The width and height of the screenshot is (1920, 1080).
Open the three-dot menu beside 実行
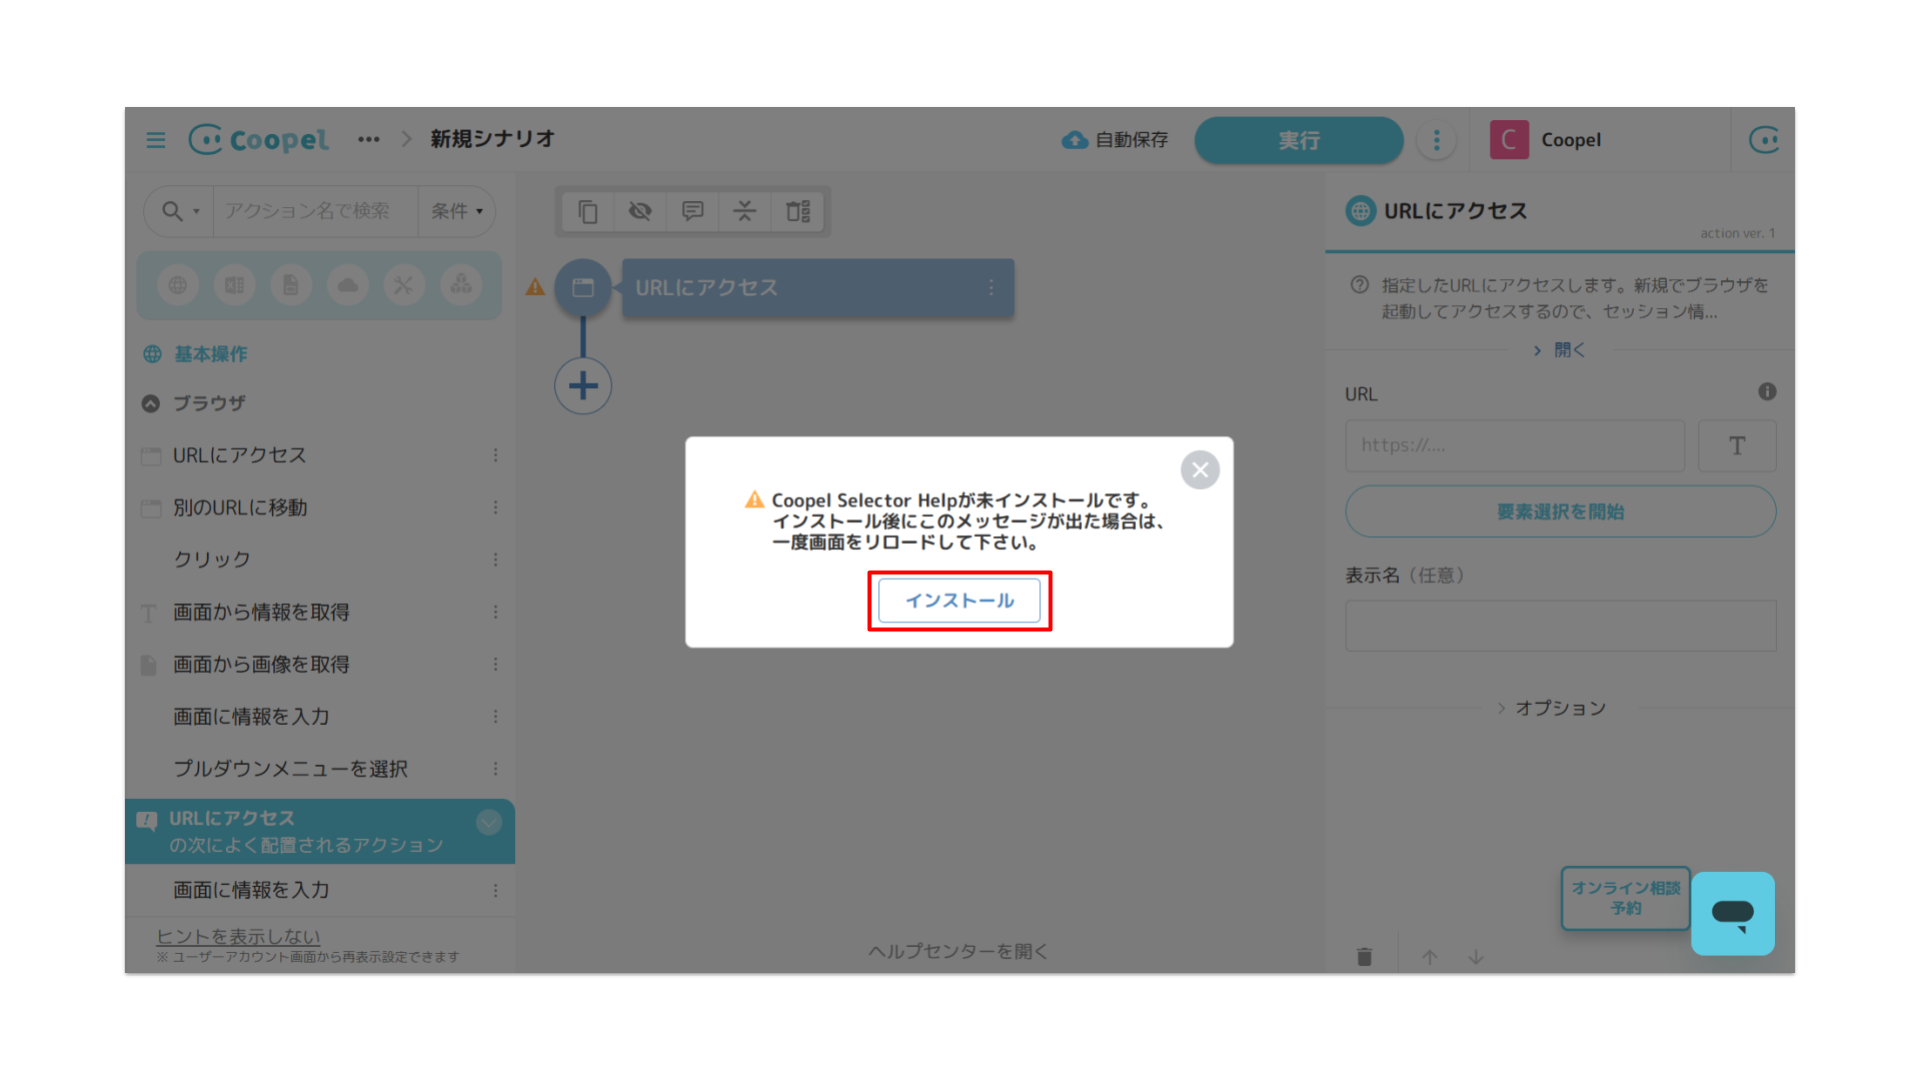pos(1437,140)
